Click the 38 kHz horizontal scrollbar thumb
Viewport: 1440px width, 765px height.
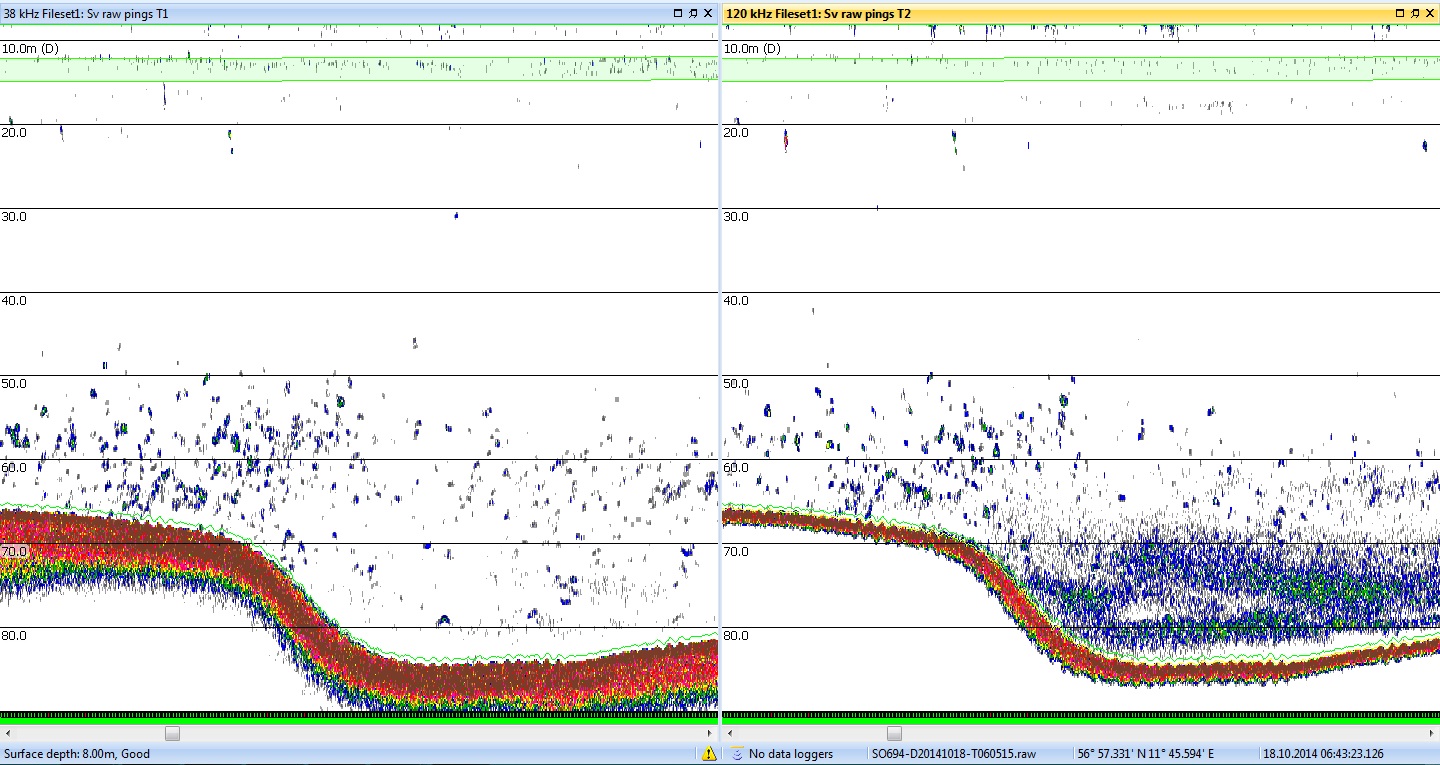click(172, 733)
